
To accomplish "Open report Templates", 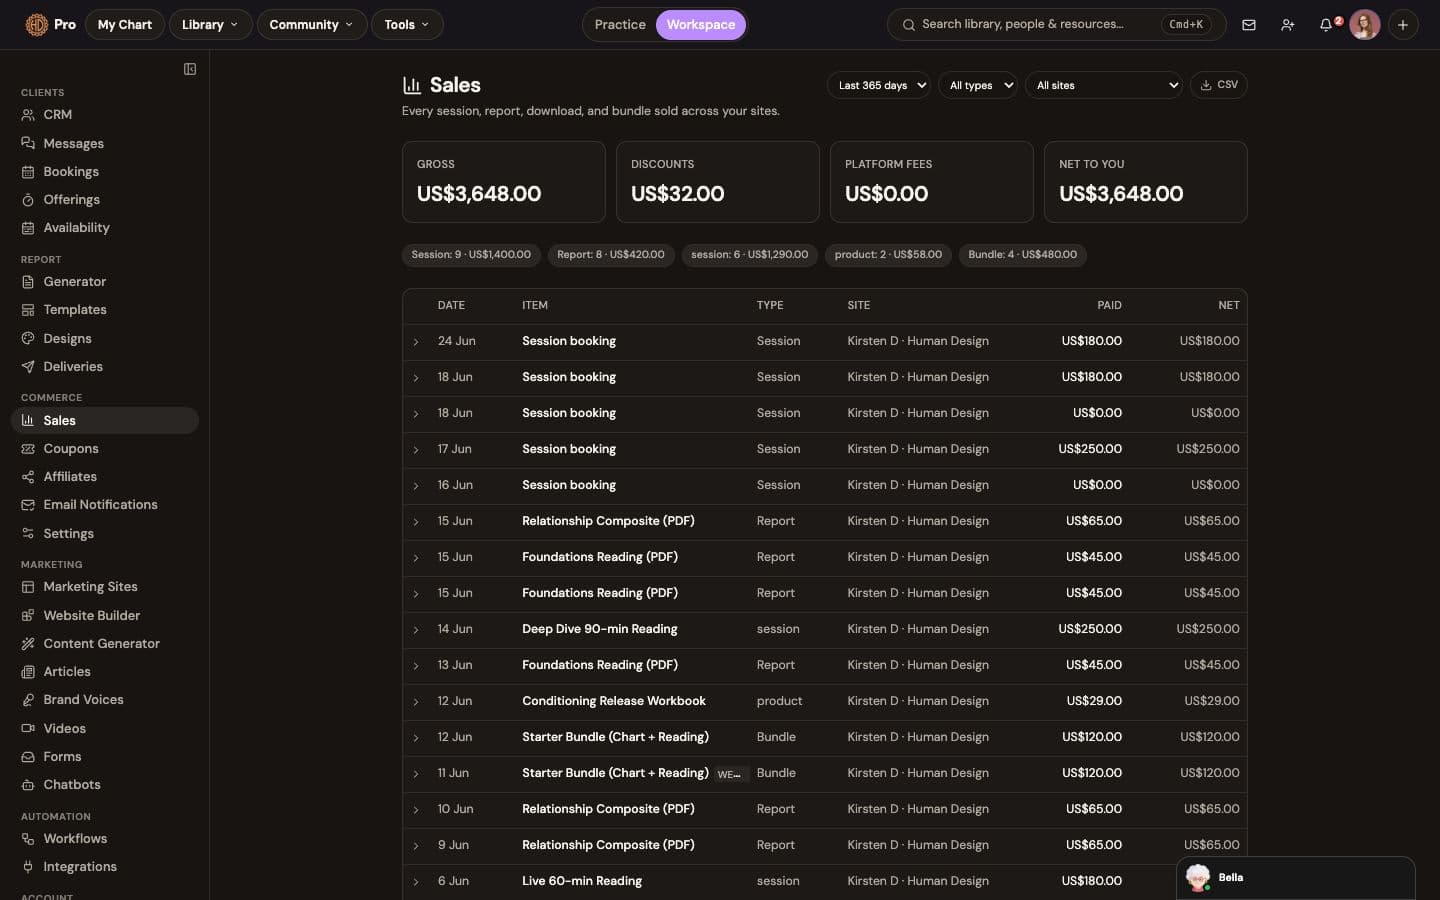I will [104, 310].
